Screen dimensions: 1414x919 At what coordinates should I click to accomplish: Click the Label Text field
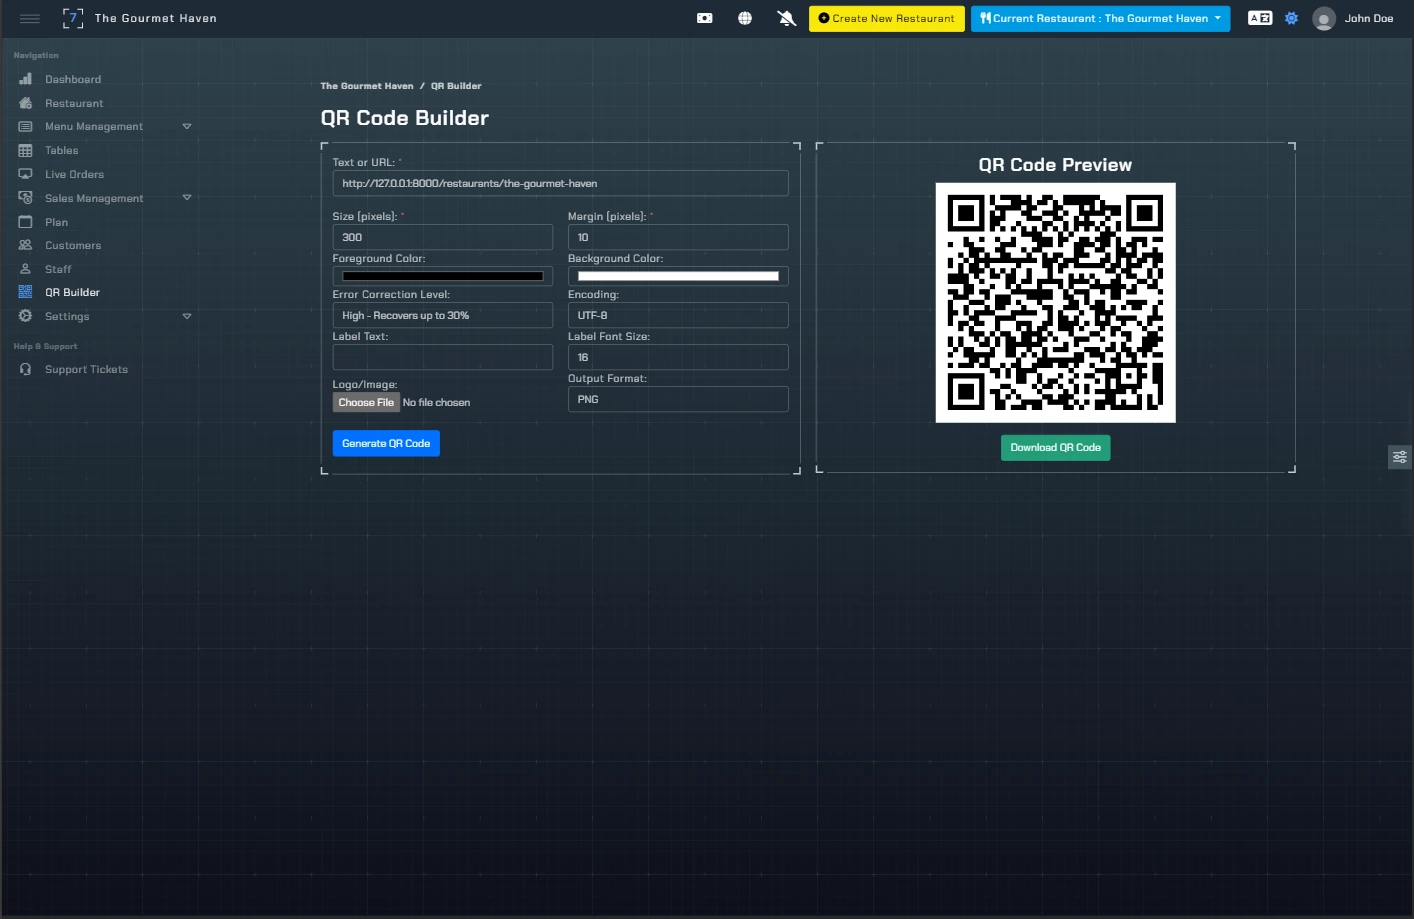(x=442, y=357)
